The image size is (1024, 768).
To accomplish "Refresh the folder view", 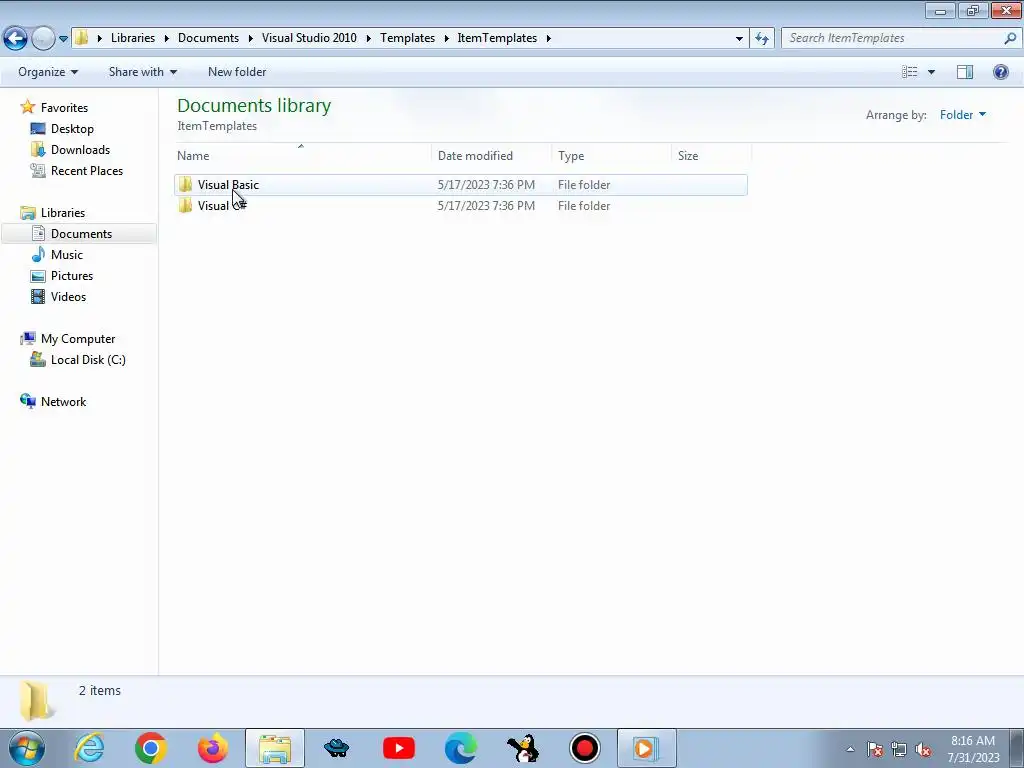I will coord(762,39).
